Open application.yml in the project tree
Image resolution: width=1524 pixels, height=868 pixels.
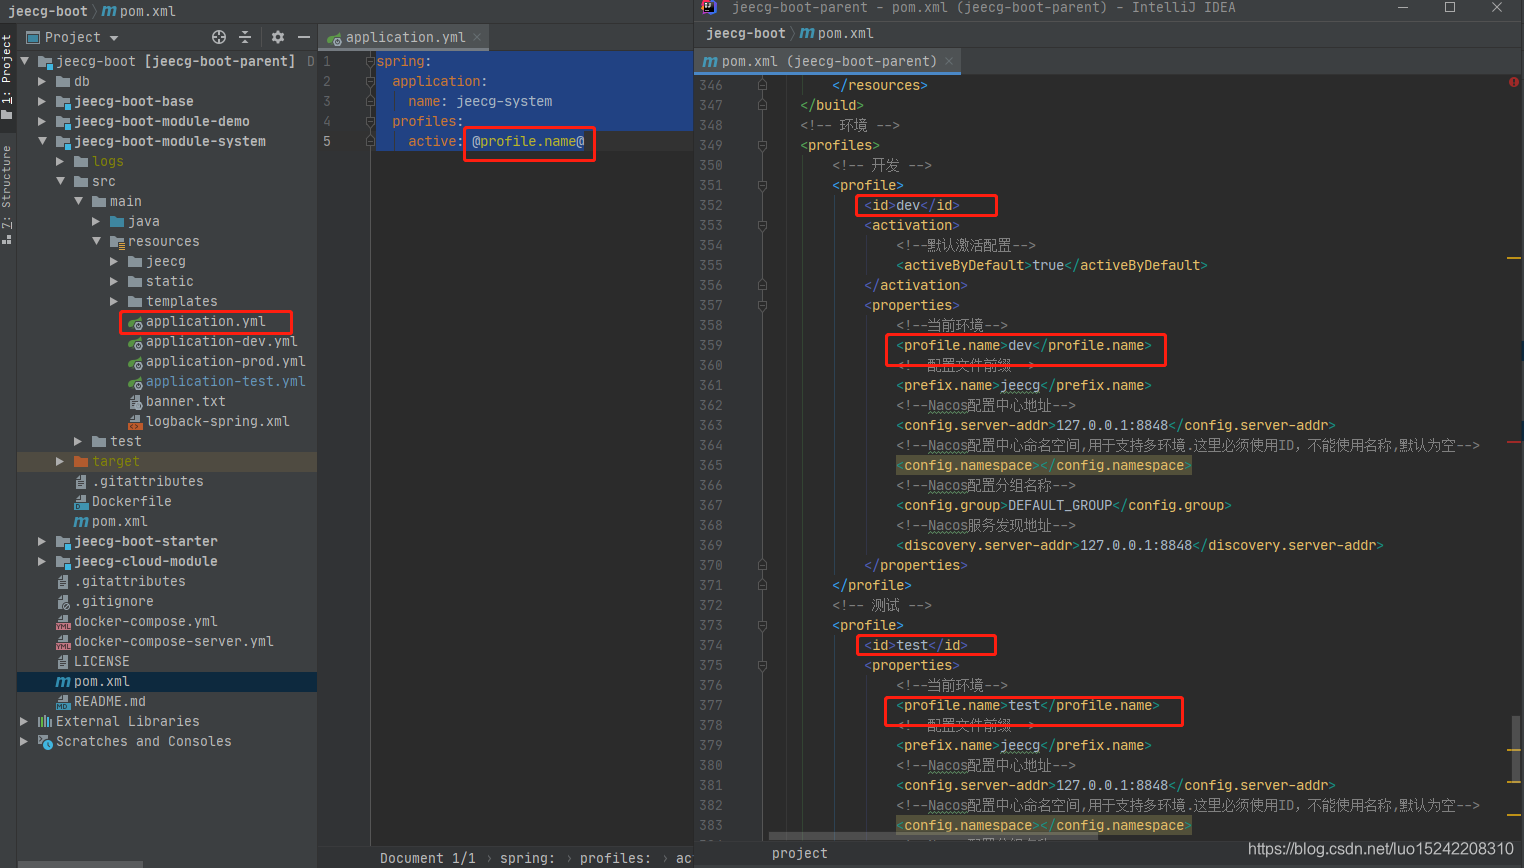coord(206,321)
